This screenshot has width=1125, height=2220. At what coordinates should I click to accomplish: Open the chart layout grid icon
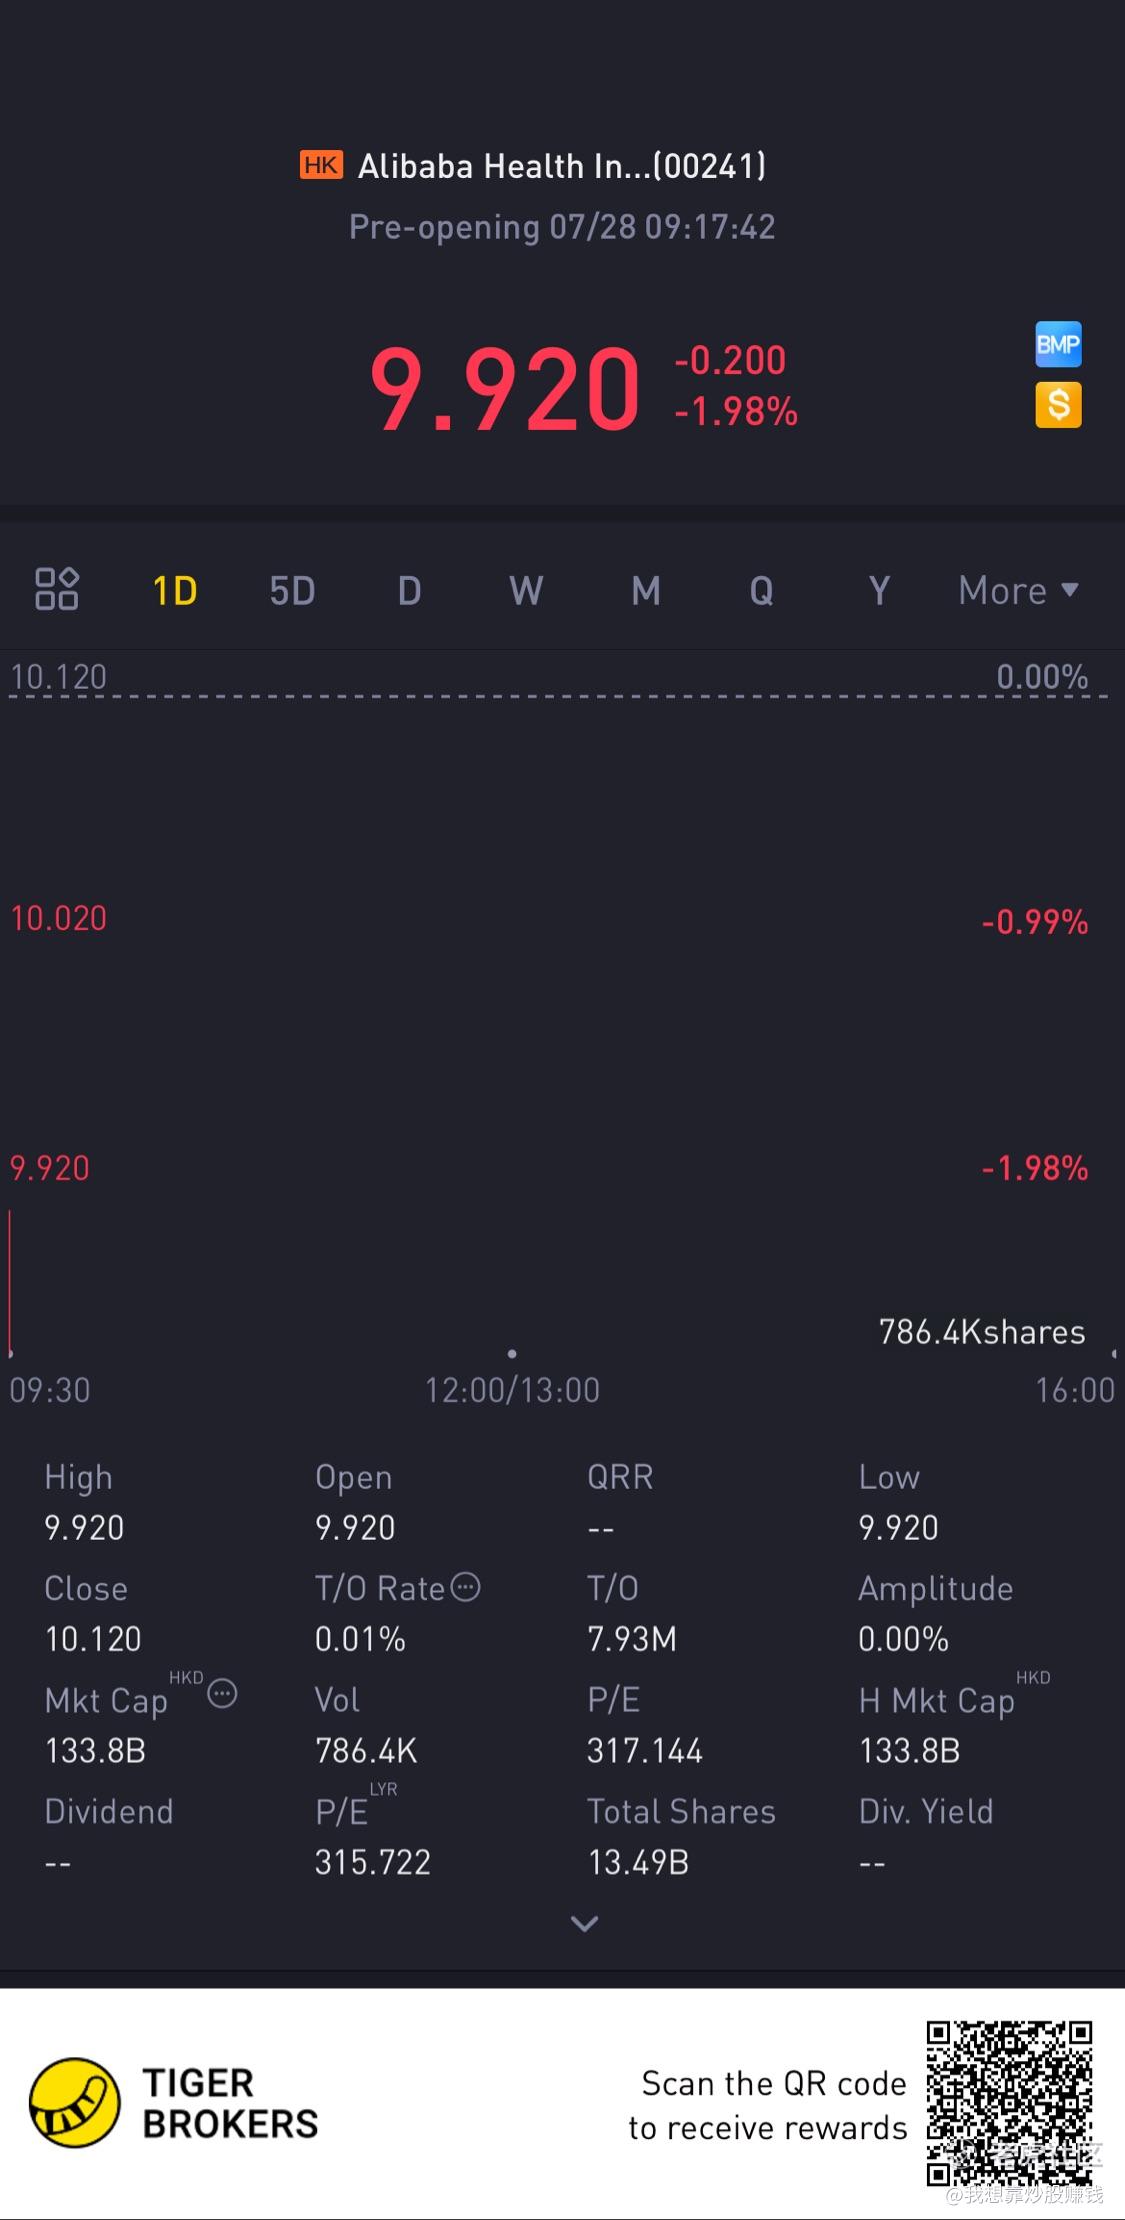pyautogui.click(x=56, y=589)
